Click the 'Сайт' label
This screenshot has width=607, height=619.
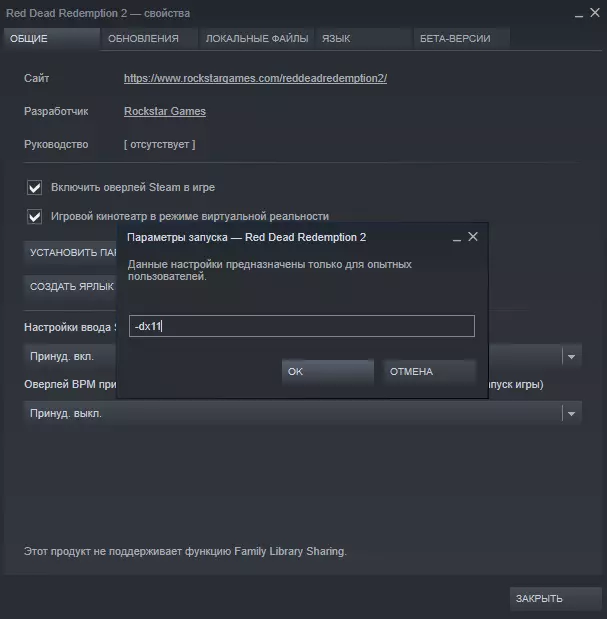[x=36, y=78]
